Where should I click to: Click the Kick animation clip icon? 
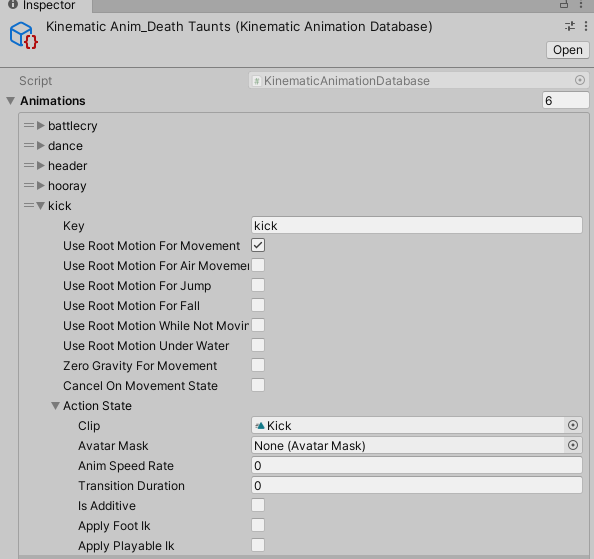pos(260,426)
